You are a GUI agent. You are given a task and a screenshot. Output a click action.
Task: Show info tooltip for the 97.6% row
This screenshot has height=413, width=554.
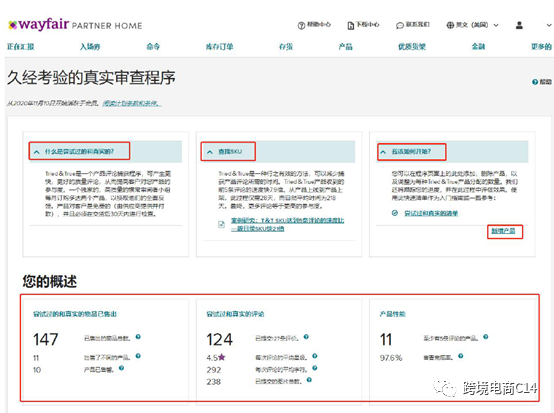461,356
